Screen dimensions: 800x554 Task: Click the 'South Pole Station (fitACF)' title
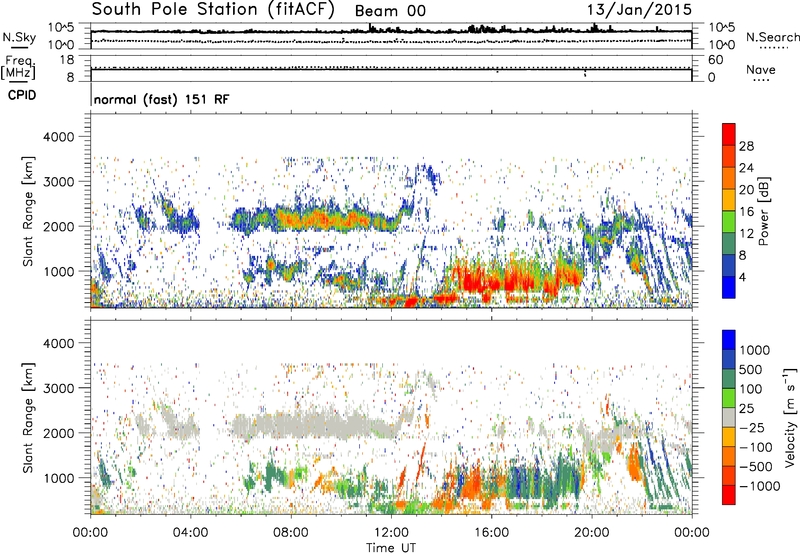point(213,10)
